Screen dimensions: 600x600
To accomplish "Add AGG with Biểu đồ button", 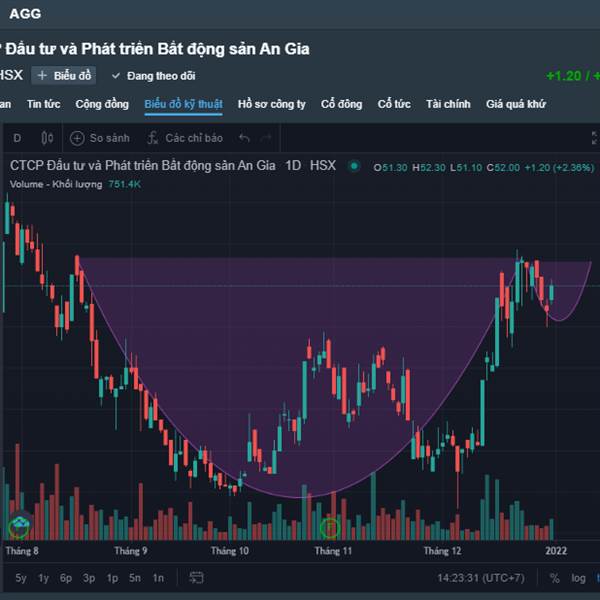I will click(x=64, y=75).
